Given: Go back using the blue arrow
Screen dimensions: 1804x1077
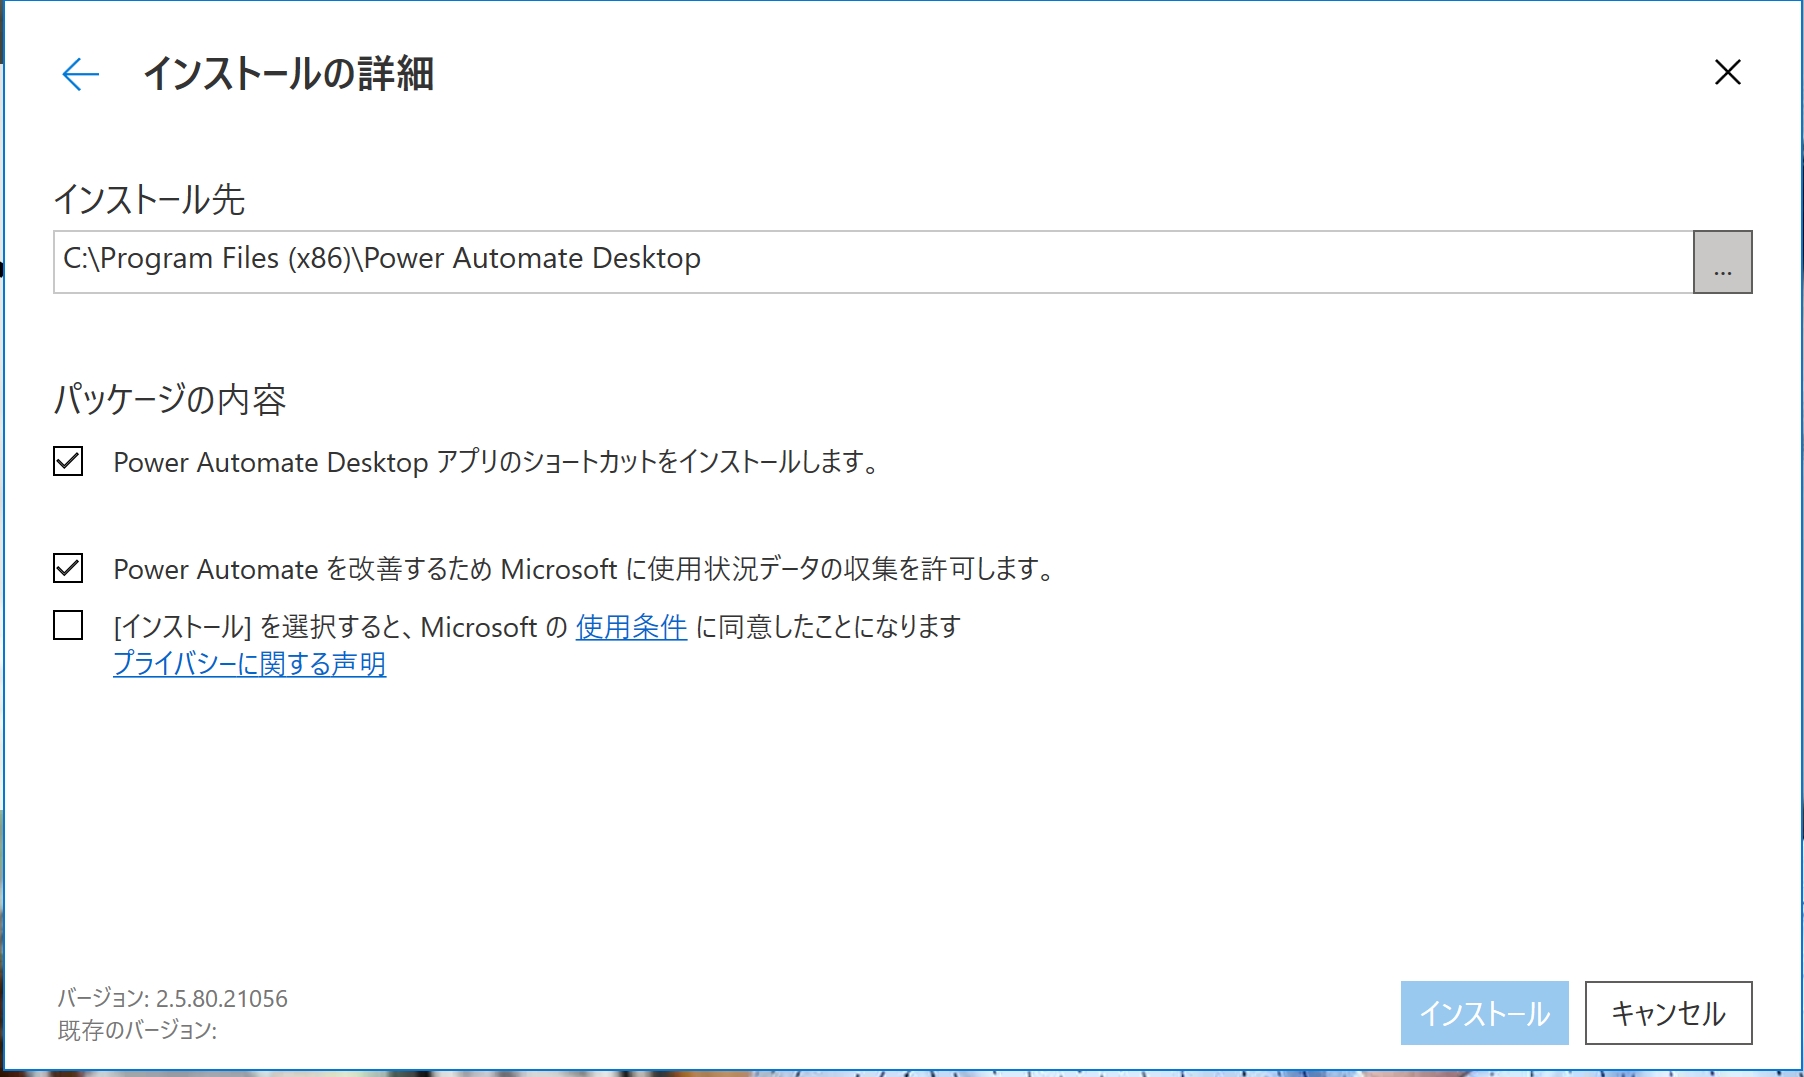Looking at the screenshot, I should click(80, 74).
